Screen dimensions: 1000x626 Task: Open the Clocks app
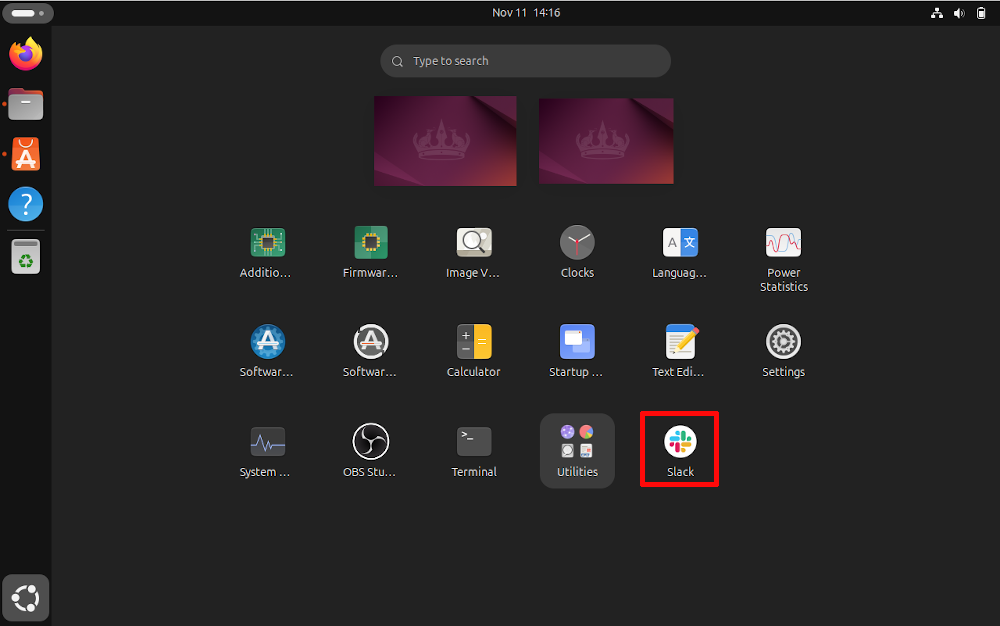click(577, 241)
